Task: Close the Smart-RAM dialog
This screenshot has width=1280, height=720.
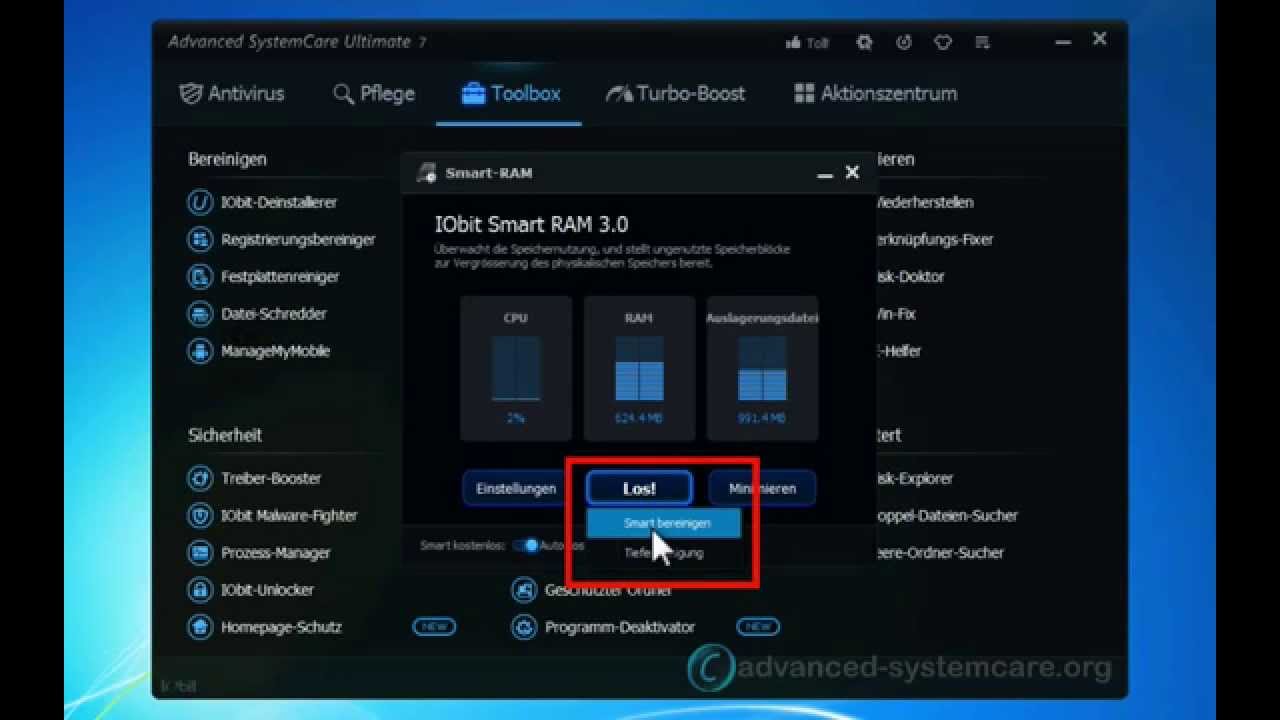Action: tap(852, 172)
